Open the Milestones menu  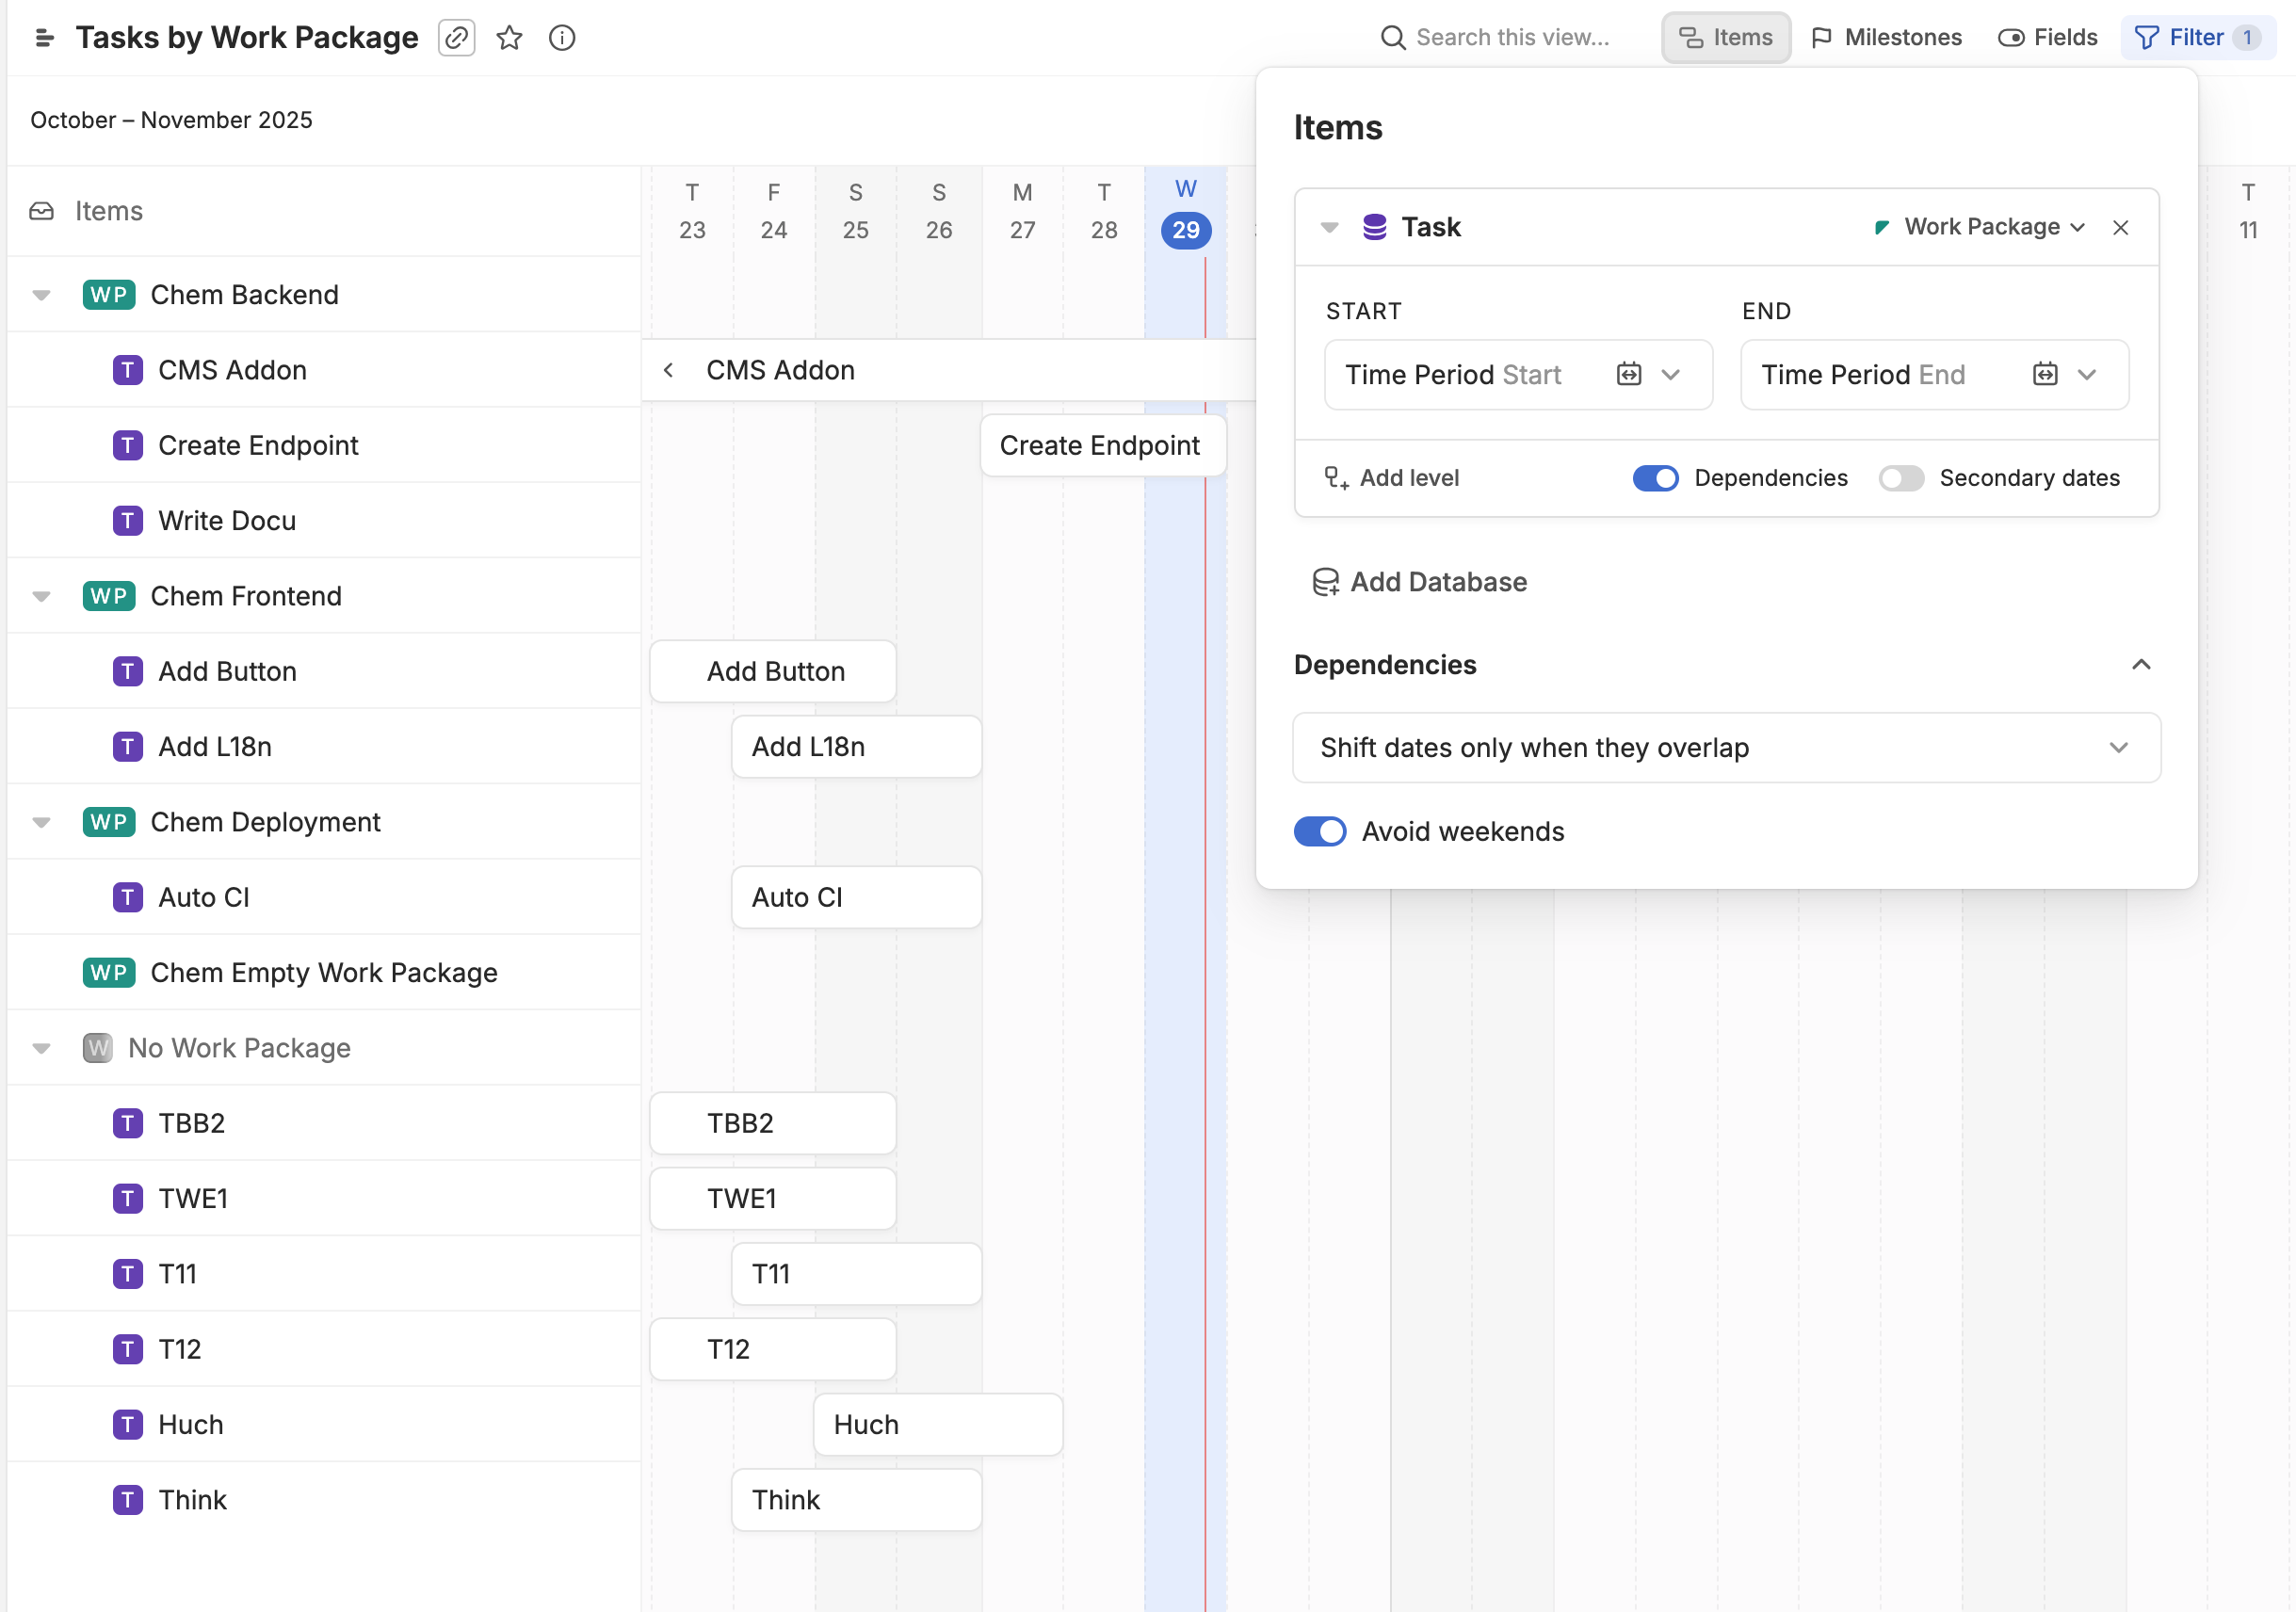pyautogui.click(x=1886, y=38)
